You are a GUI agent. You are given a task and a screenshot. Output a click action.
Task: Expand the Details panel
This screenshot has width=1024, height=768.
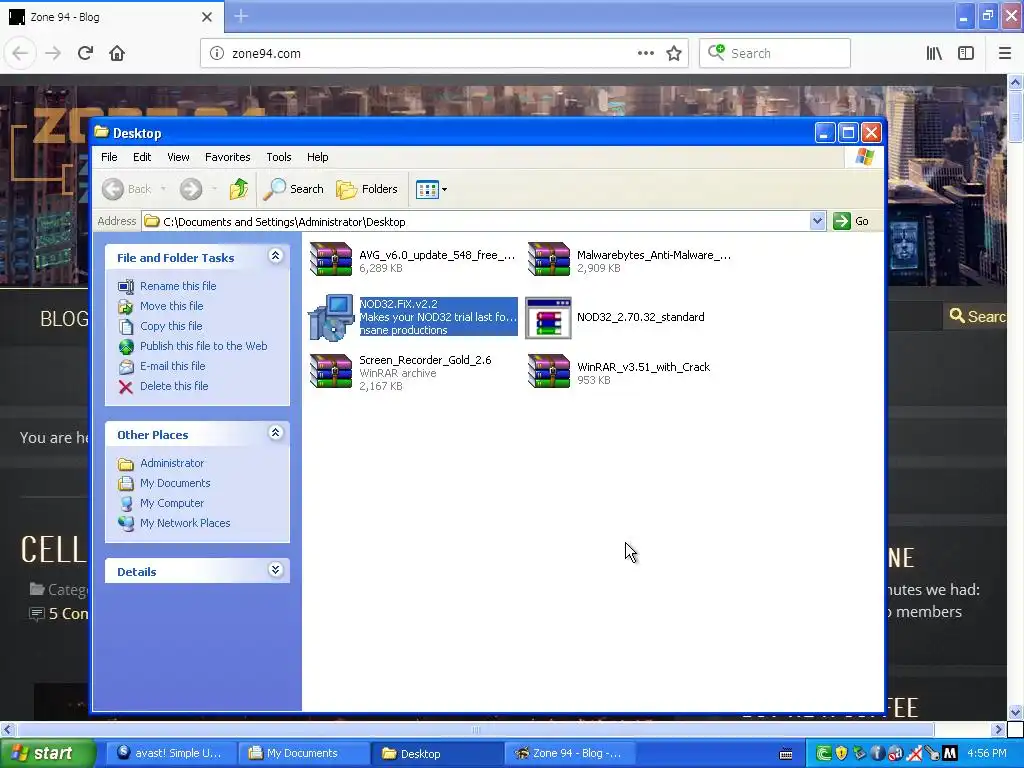276,570
